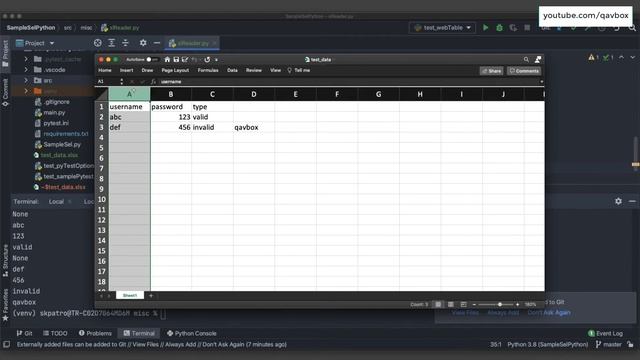Click the Excel Comments button
The image size is (640, 360).
524,71
